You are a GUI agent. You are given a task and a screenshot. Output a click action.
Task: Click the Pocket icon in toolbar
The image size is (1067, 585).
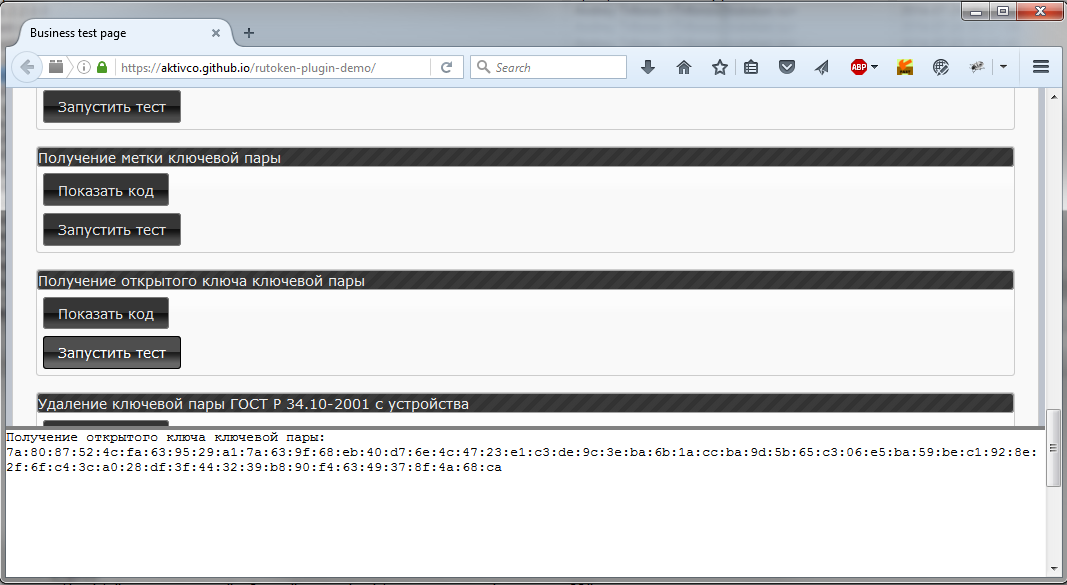tap(787, 67)
